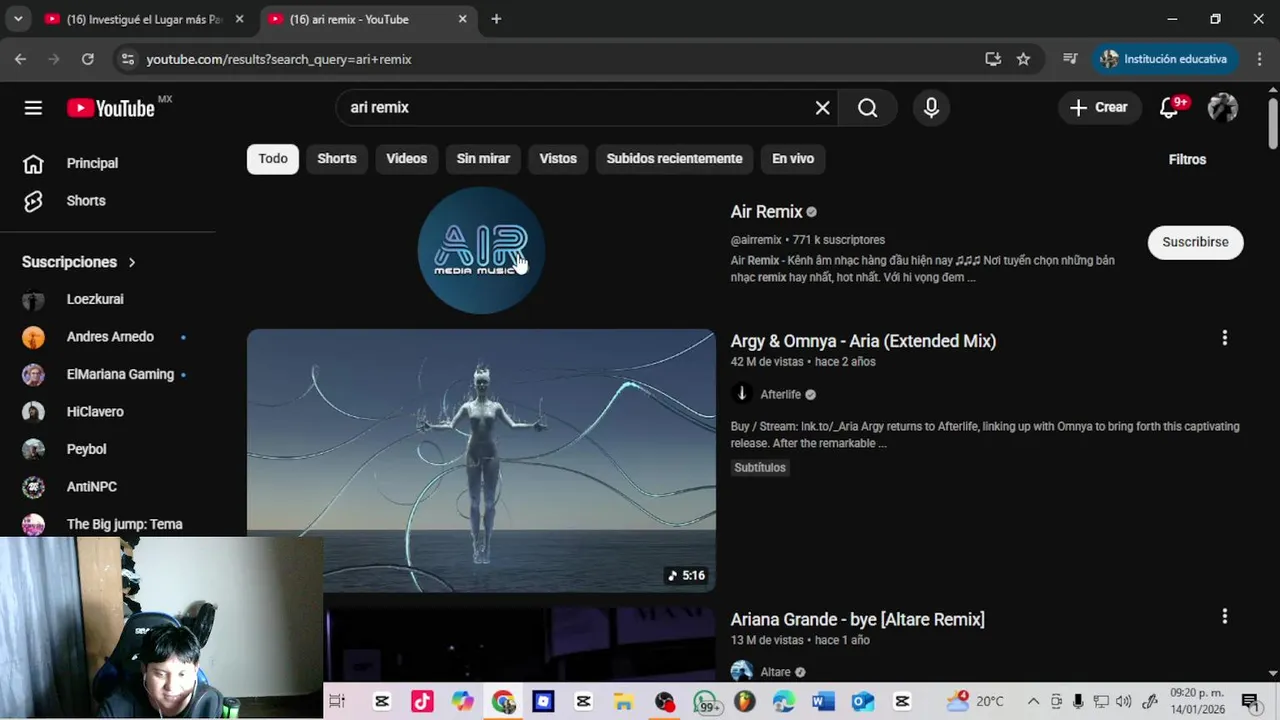Image resolution: width=1280 pixels, height=720 pixels.
Task: Subscribe to Air Remix with Suscribirse
Action: [1195, 242]
